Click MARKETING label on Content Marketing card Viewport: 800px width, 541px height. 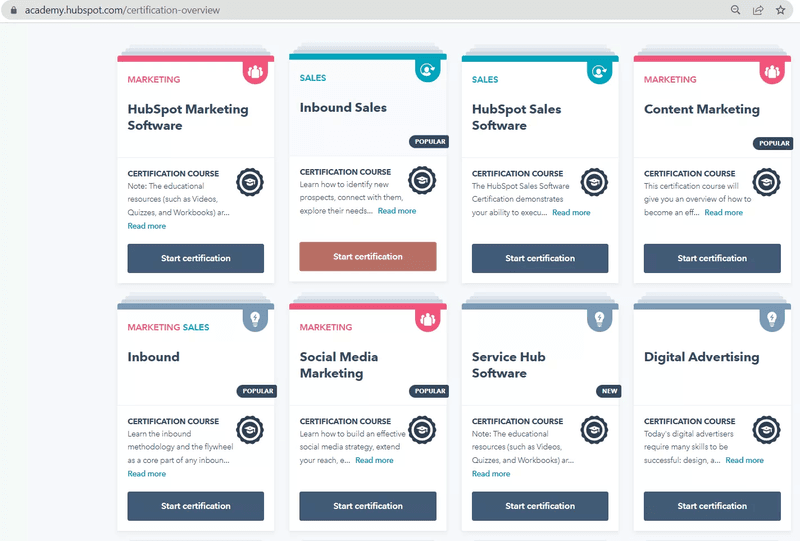[x=670, y=80]
